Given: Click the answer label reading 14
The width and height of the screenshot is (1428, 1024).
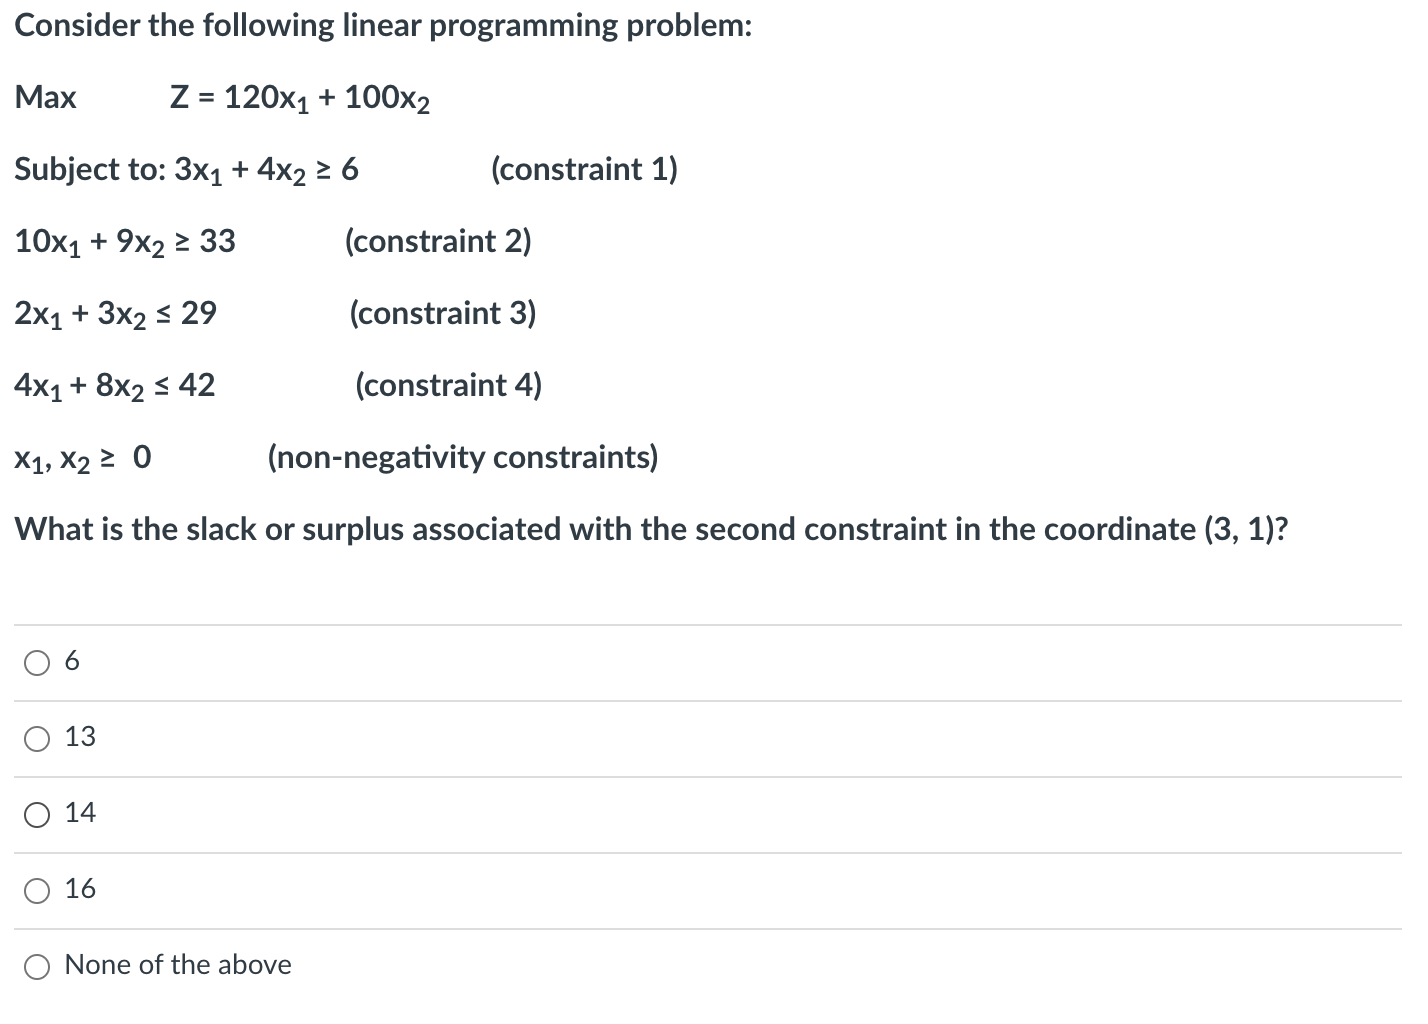Looking at the screenshot, I should (x=80, y=813).
